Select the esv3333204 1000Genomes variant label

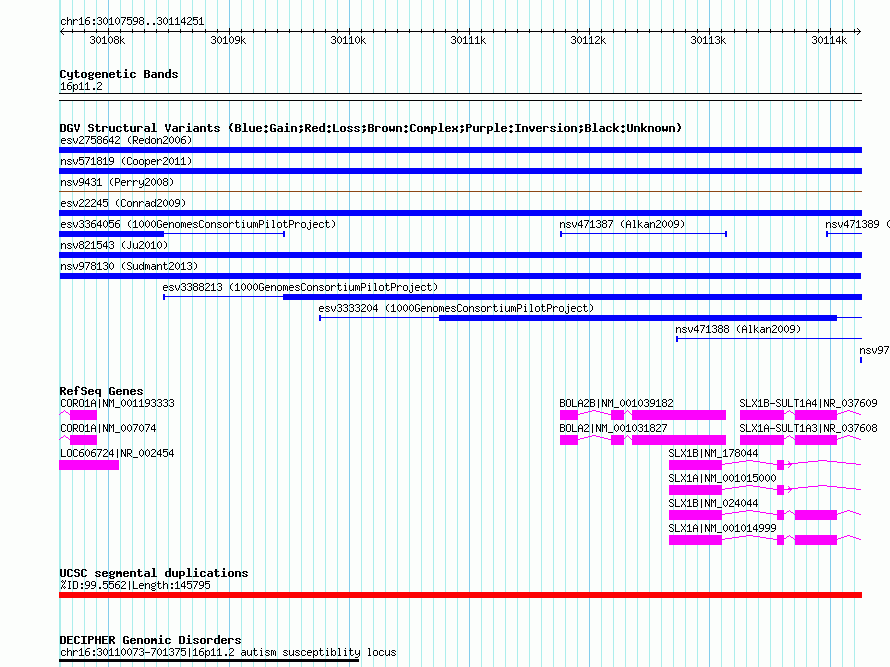pos(456,308)
